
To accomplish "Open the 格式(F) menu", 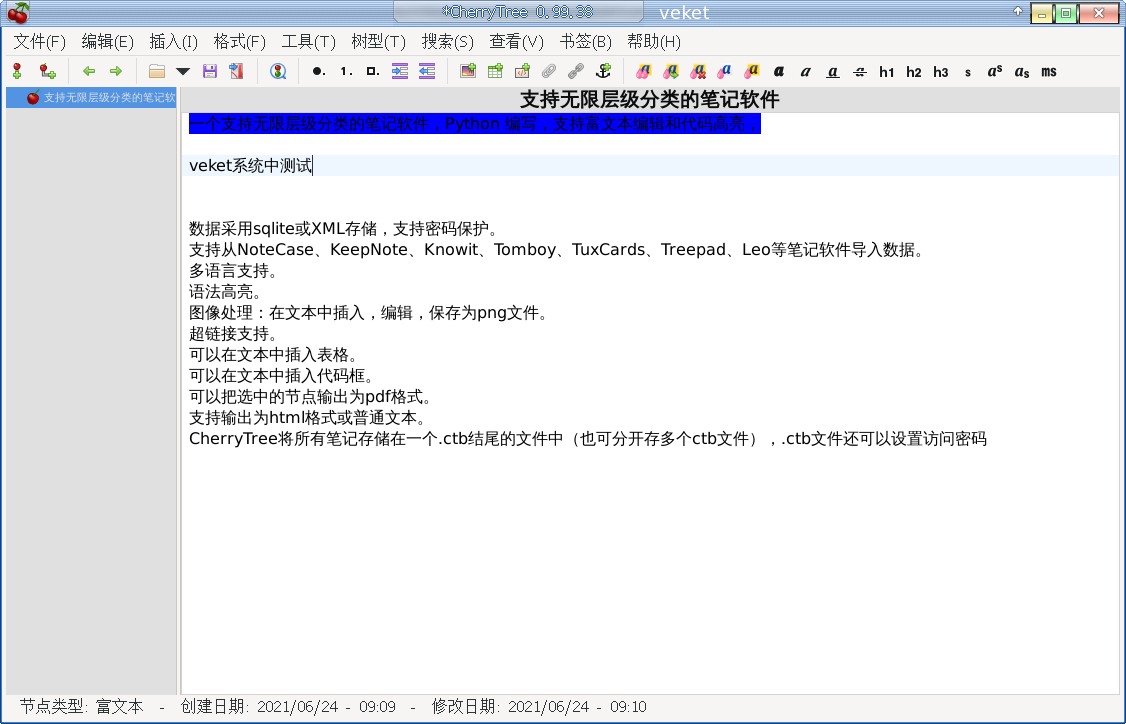I will 239,42.
